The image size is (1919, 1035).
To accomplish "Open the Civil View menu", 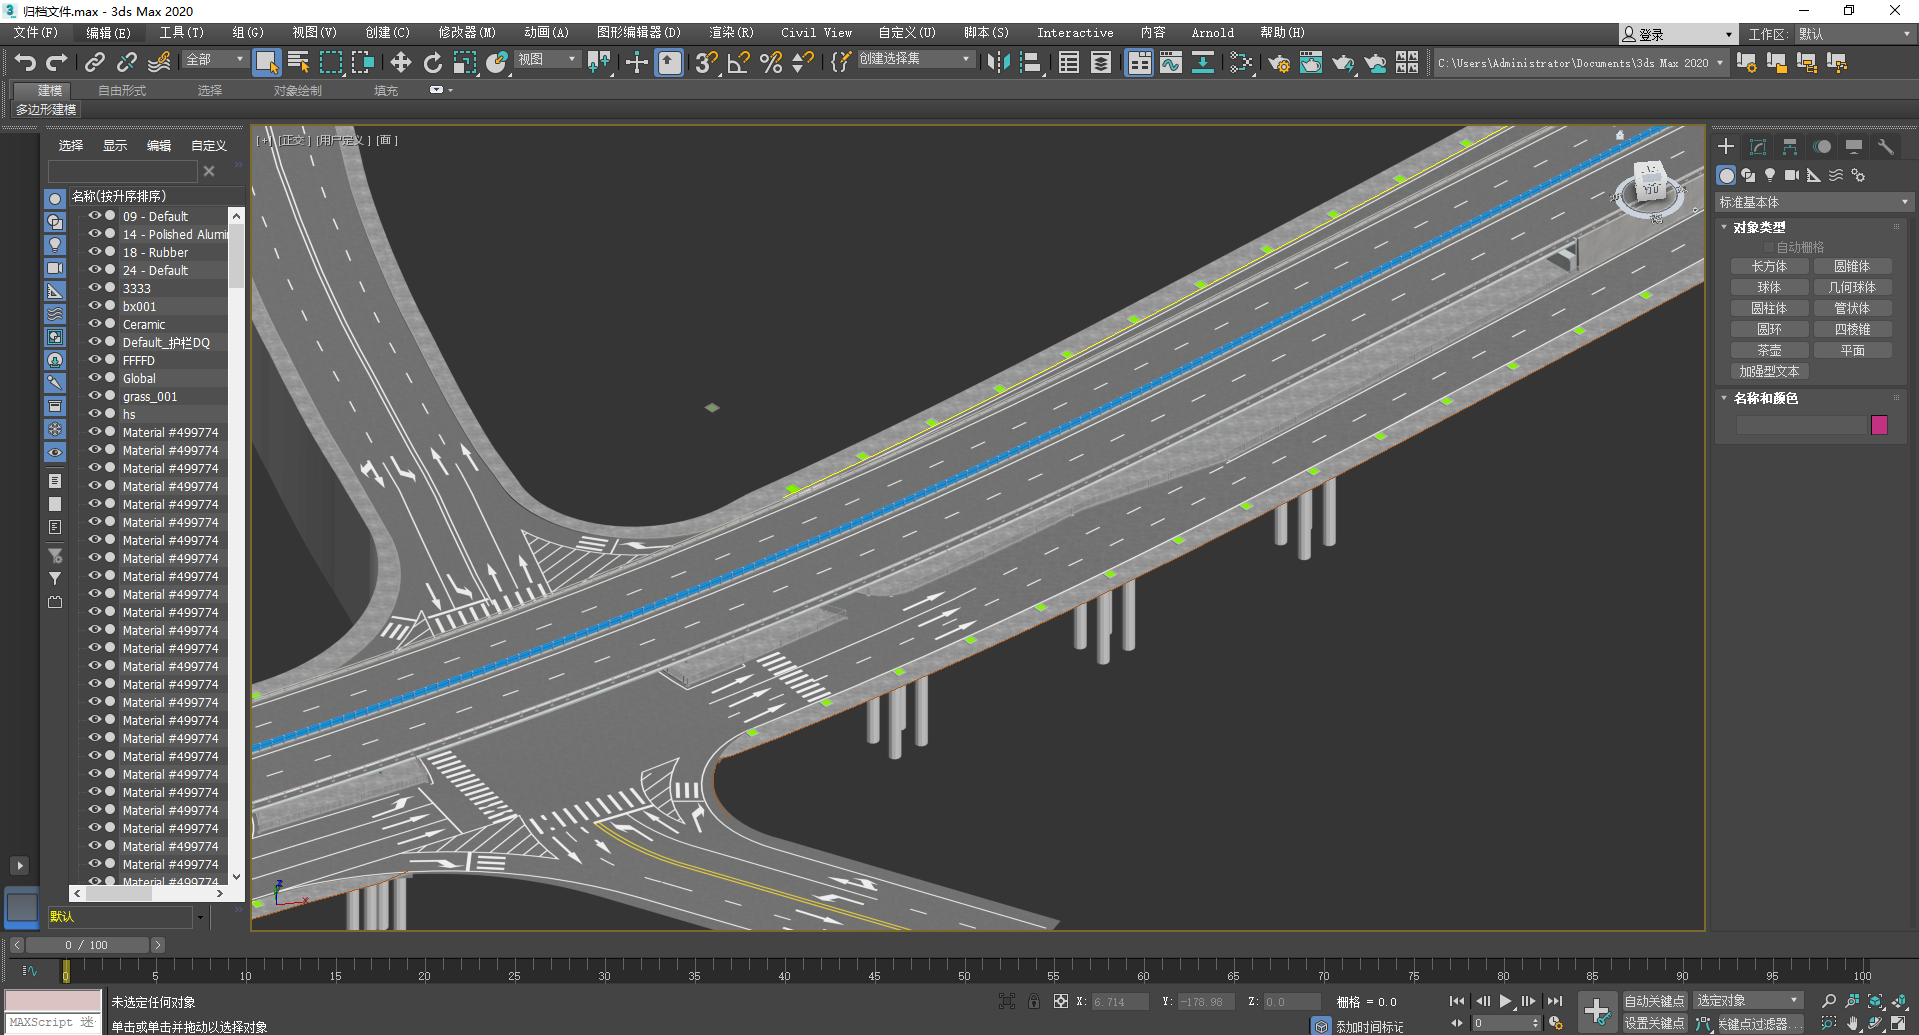I will [816, 33].
